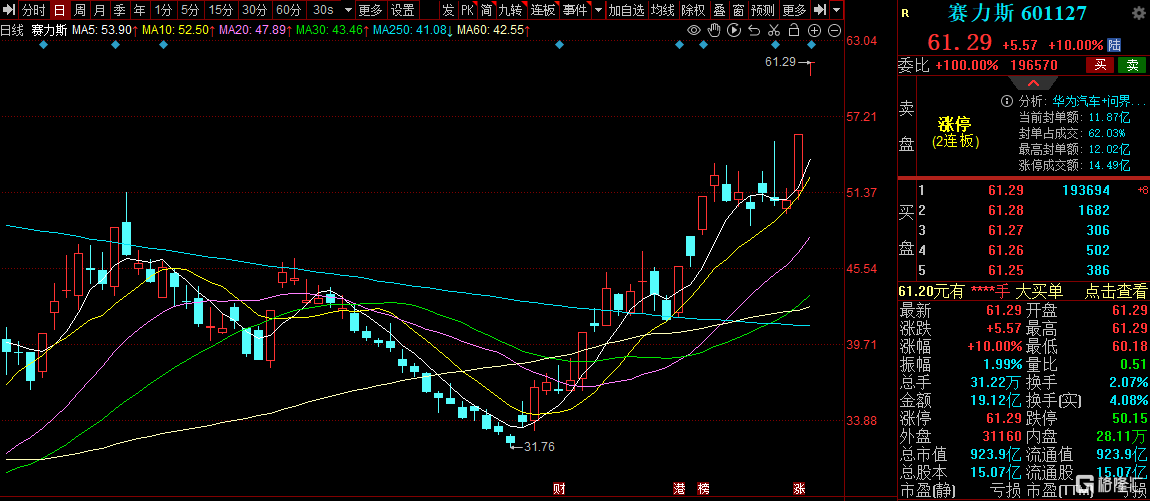Toggle 简 simplified mode

coord(486,10)
